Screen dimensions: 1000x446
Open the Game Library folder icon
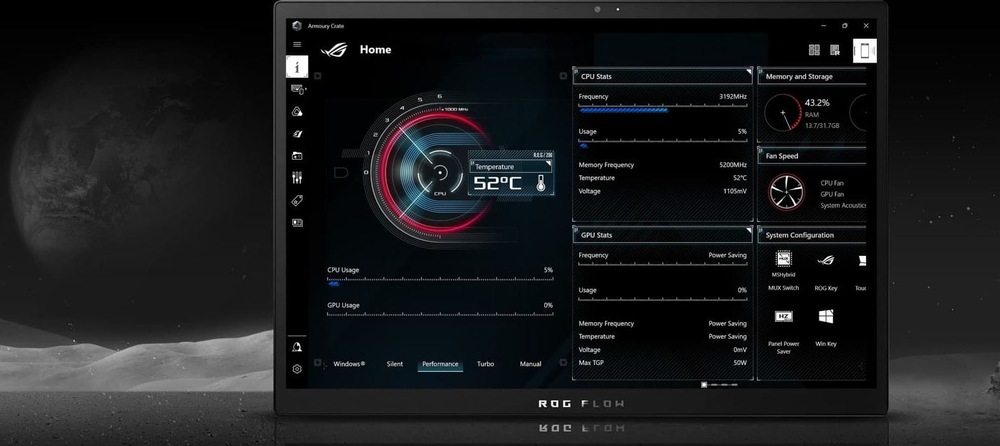pos(297,156)
